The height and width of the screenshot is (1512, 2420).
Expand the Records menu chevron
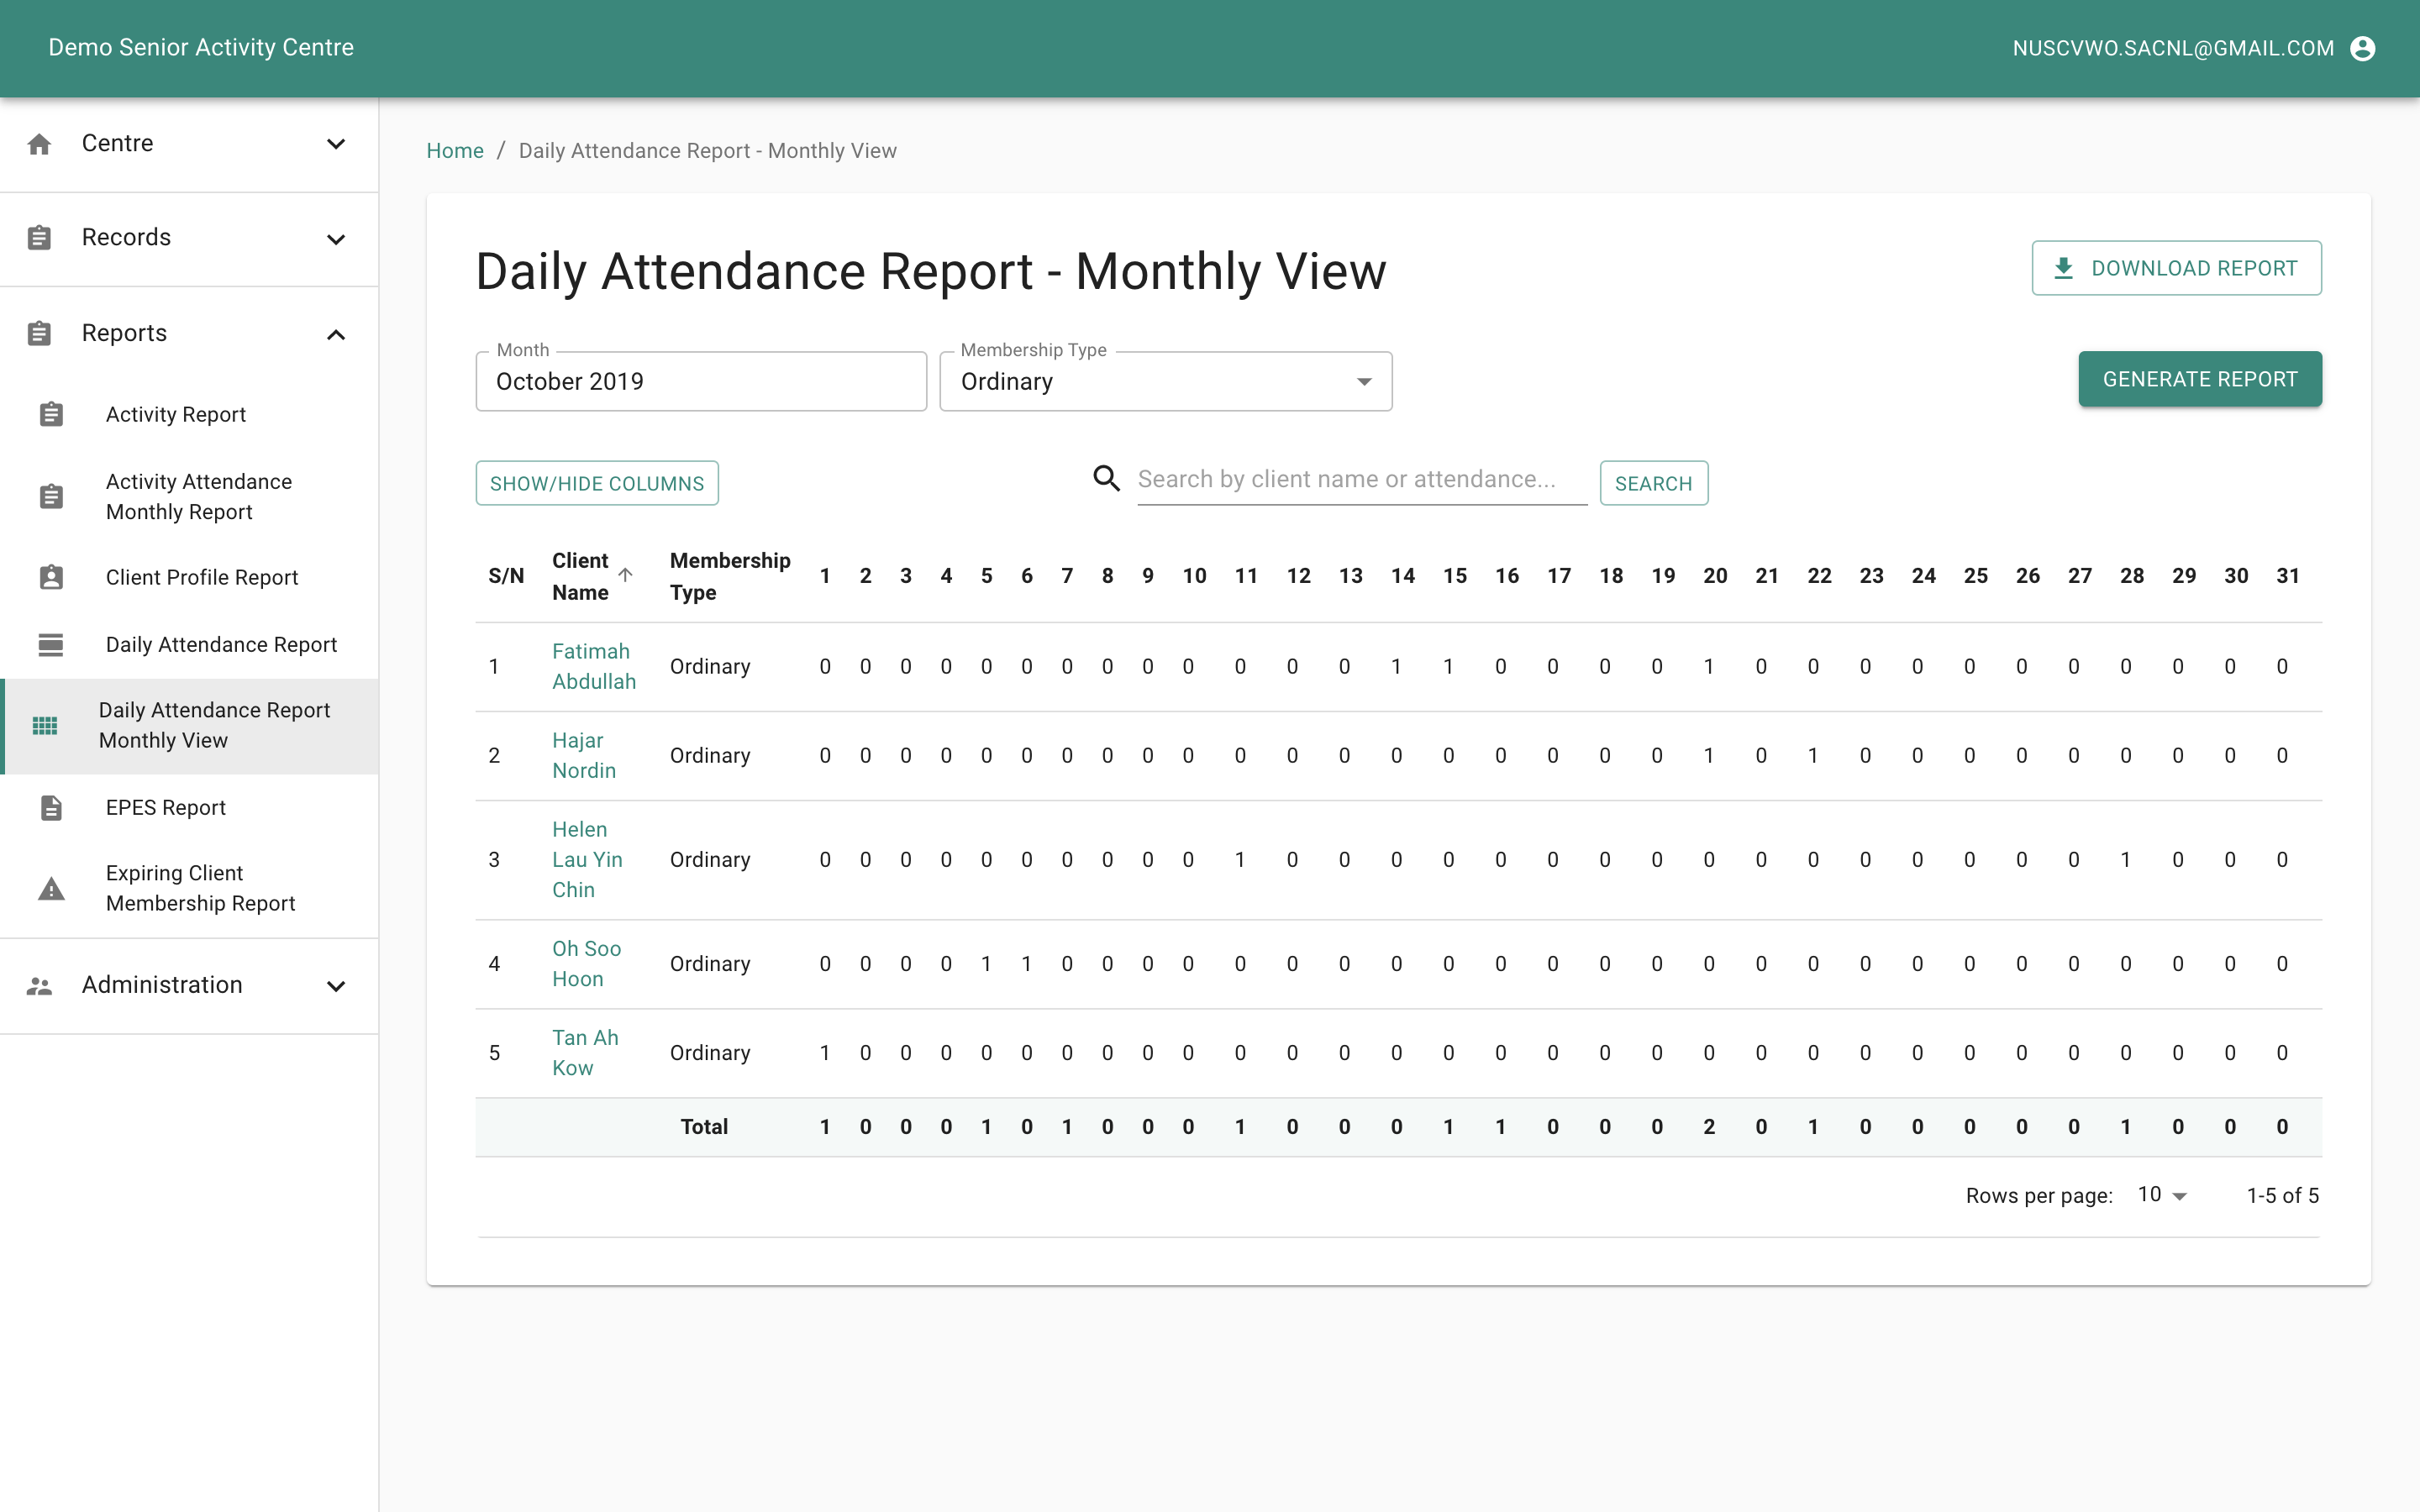click(336, 239)
